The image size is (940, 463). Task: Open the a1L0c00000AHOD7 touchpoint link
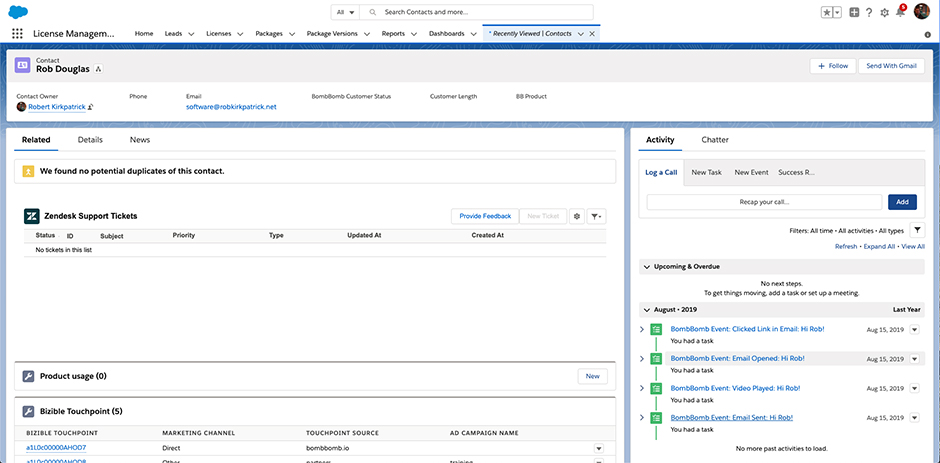(56, 448)
